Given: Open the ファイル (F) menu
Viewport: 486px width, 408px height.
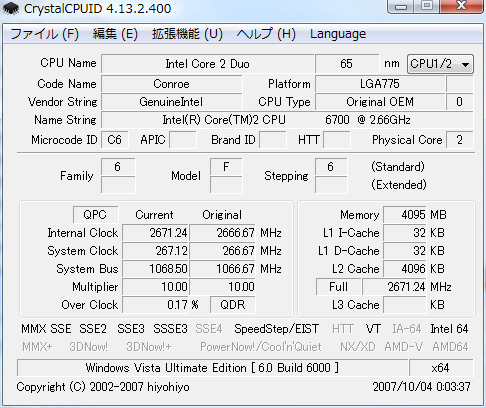Looking at the screenshot, I should coord(44,34).
